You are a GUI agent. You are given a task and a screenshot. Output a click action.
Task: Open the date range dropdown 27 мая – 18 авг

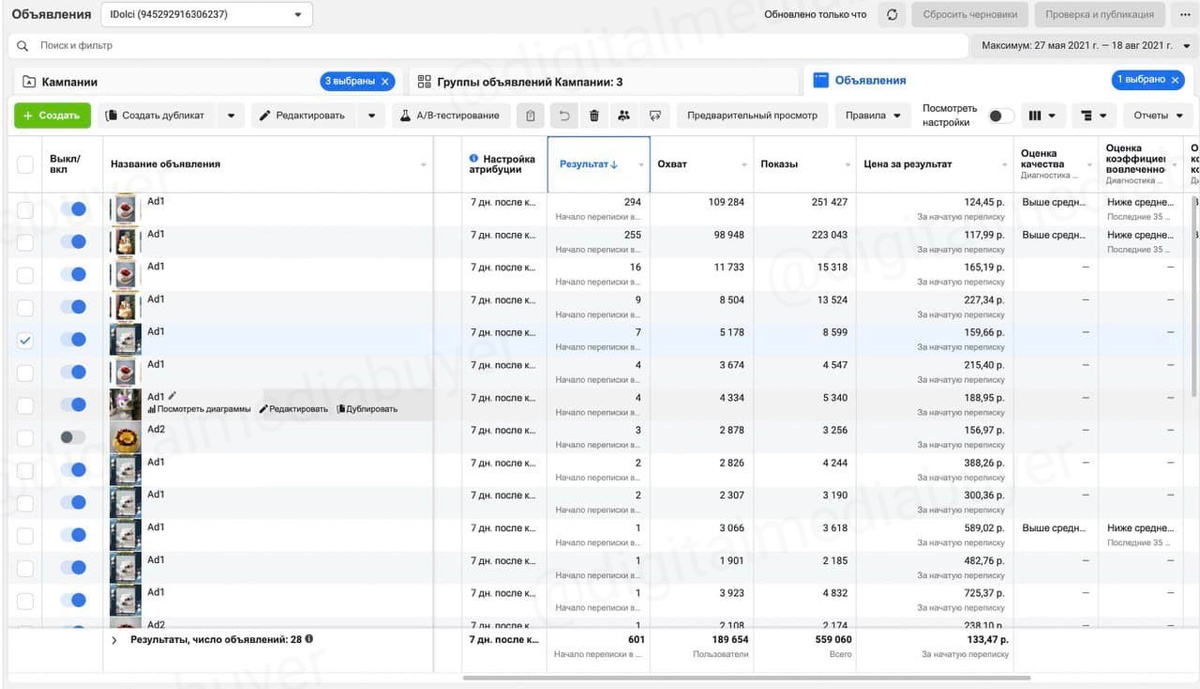click(x=1085, y=46)
